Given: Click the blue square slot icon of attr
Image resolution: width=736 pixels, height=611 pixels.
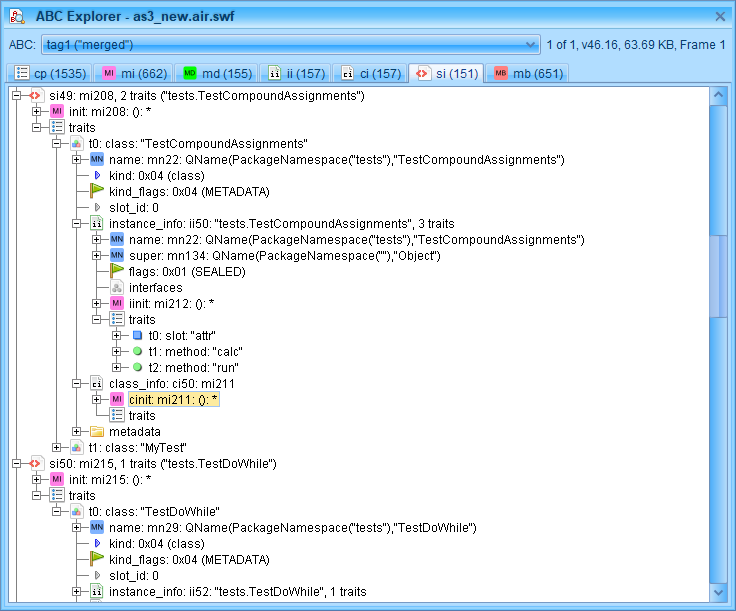Looking at the screenshot, I should pyautogui.click(x=138, y=335).
